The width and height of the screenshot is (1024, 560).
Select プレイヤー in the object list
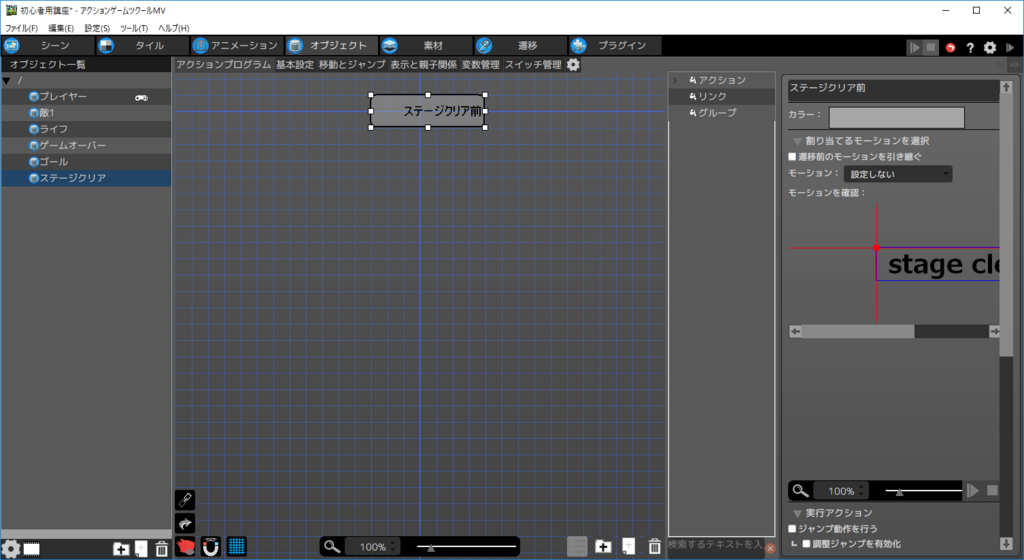point(86,97)
